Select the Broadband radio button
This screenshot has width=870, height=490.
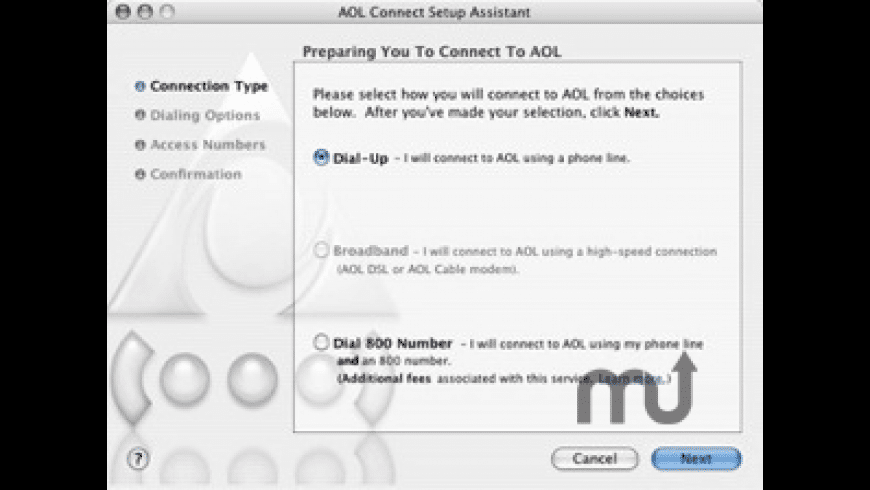click(321, 251)
